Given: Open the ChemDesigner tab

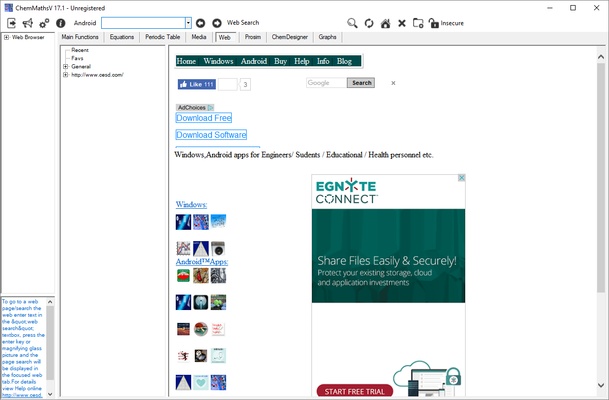Looking at the screenshot, I should coord(289,37).
